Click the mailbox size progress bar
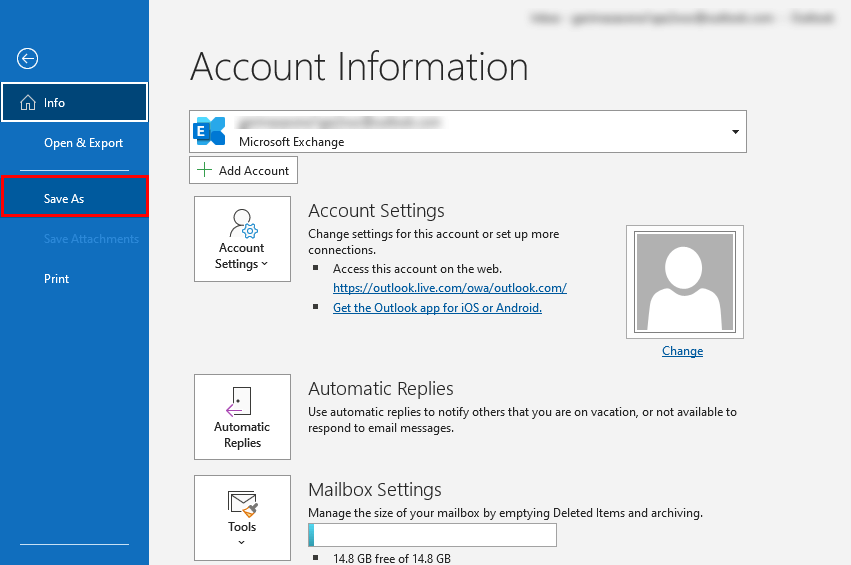 coord(432,535)
